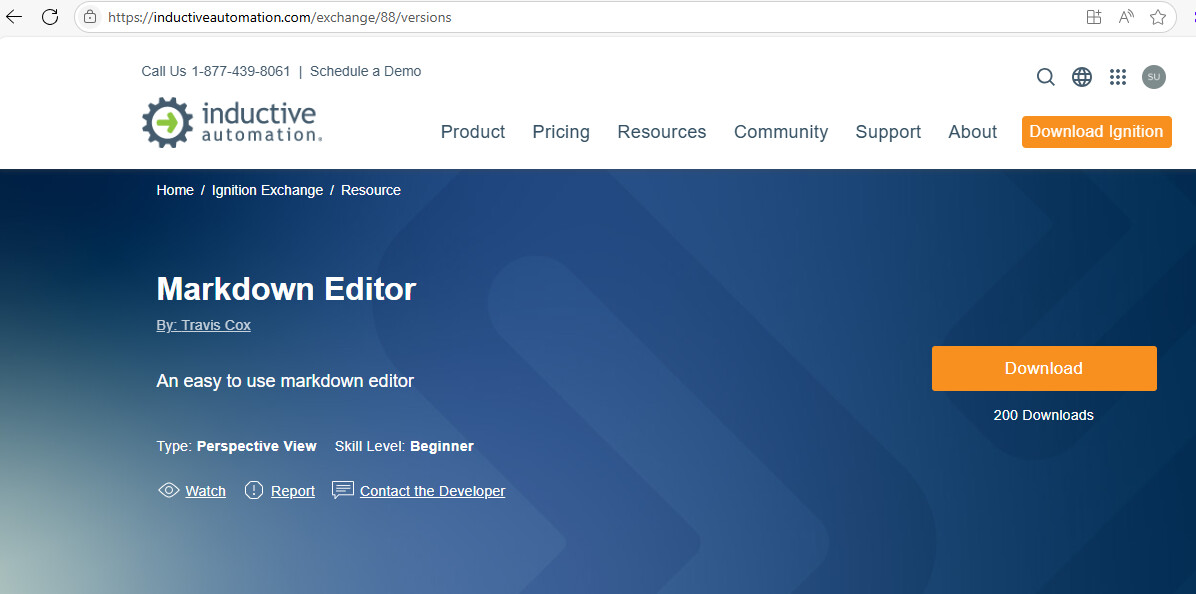Screen dimensions: 1196x594
Task: Open the nine-dot apps grid icon
Action: 1117,77
